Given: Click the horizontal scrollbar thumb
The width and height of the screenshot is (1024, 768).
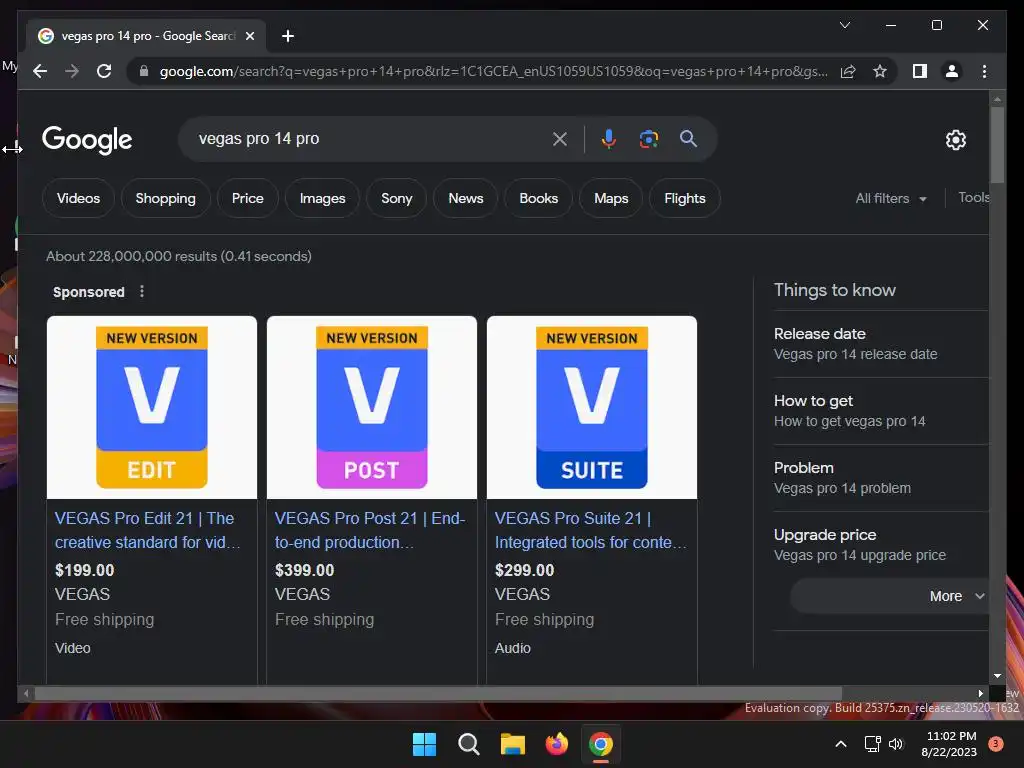Looking at the screenshot, I should point(438,693).
